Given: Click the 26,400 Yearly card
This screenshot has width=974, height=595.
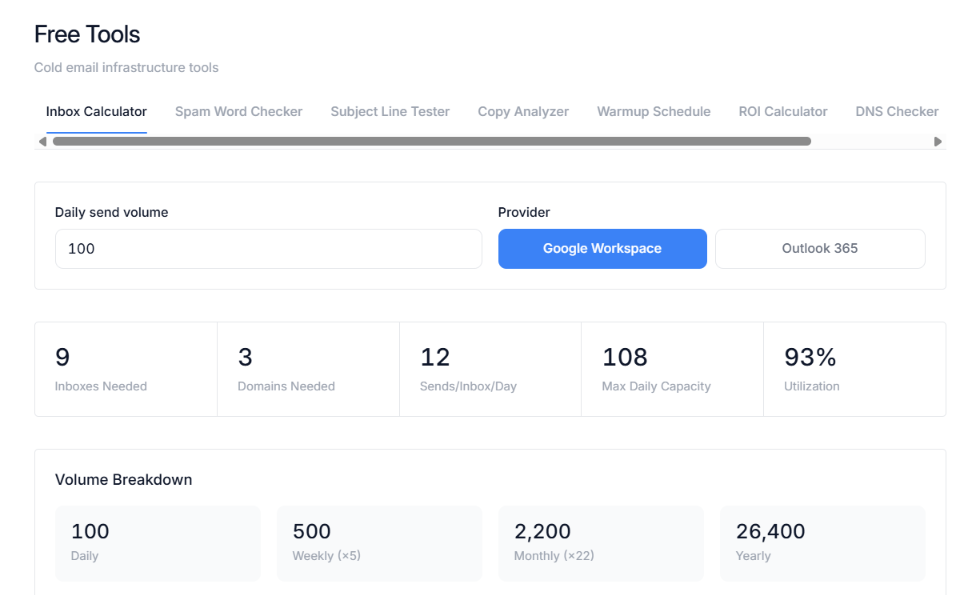Looking at the screenshot, I should pyautogui.click(x=823, y=543).
